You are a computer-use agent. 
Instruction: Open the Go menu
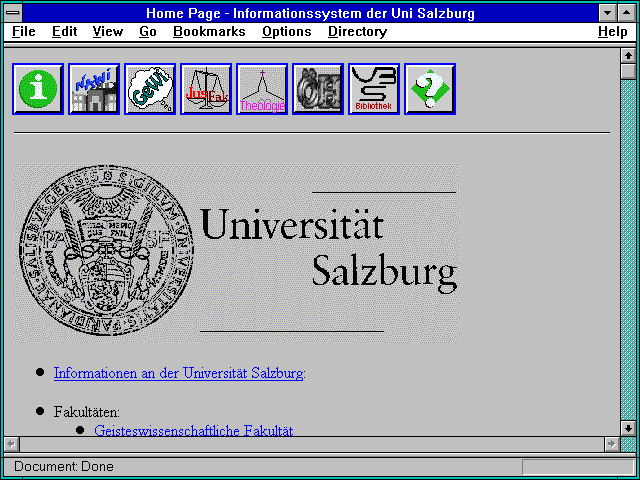coord(148,32)
